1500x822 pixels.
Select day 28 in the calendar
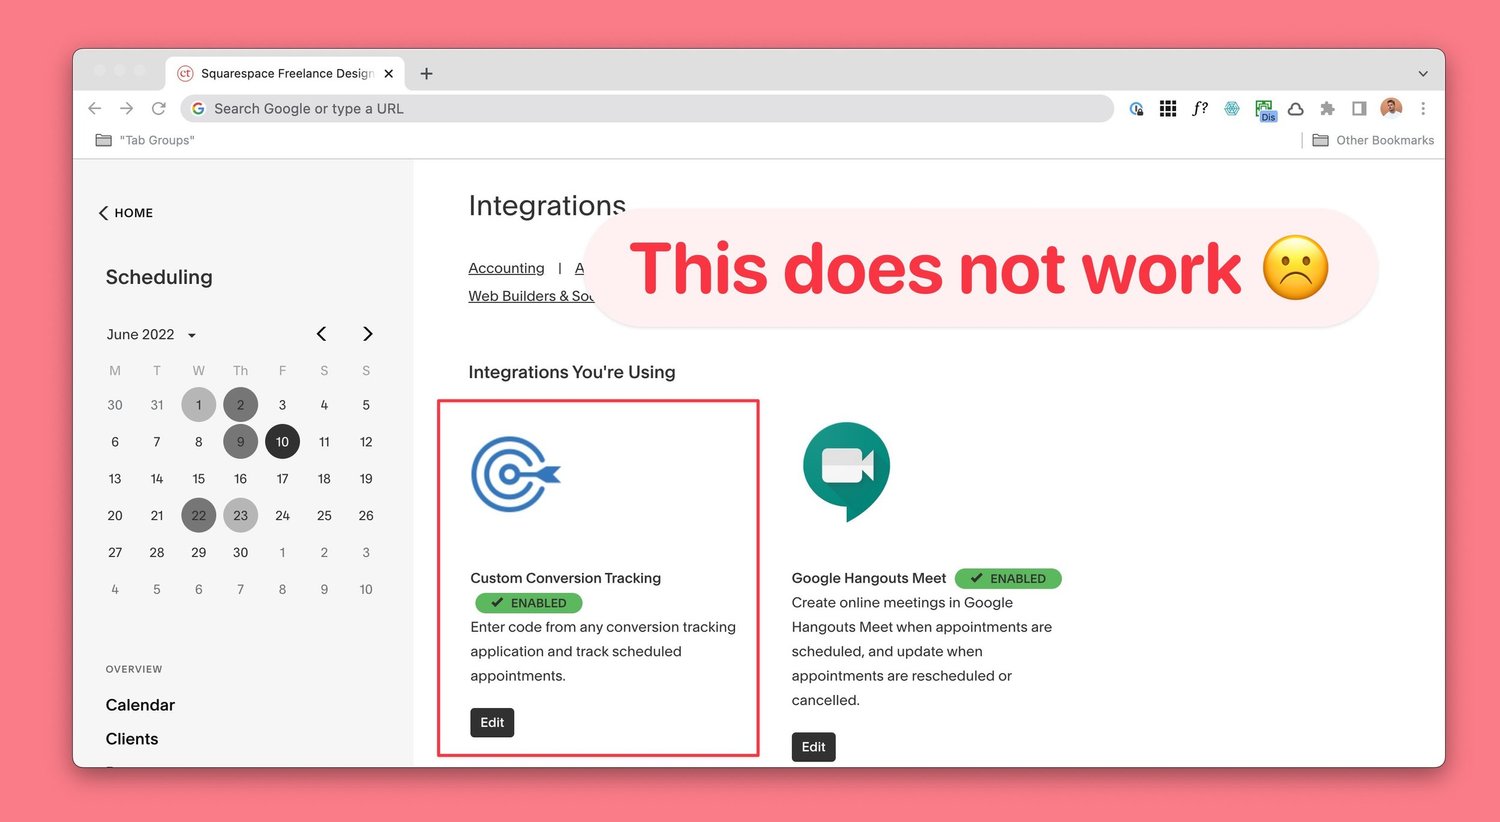(x=157, y=553)
